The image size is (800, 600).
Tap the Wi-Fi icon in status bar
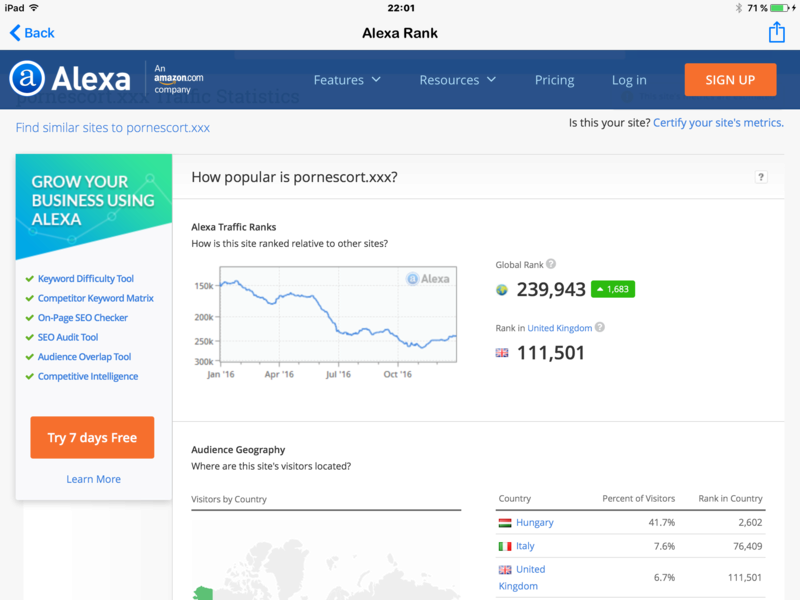pos(34,8)
